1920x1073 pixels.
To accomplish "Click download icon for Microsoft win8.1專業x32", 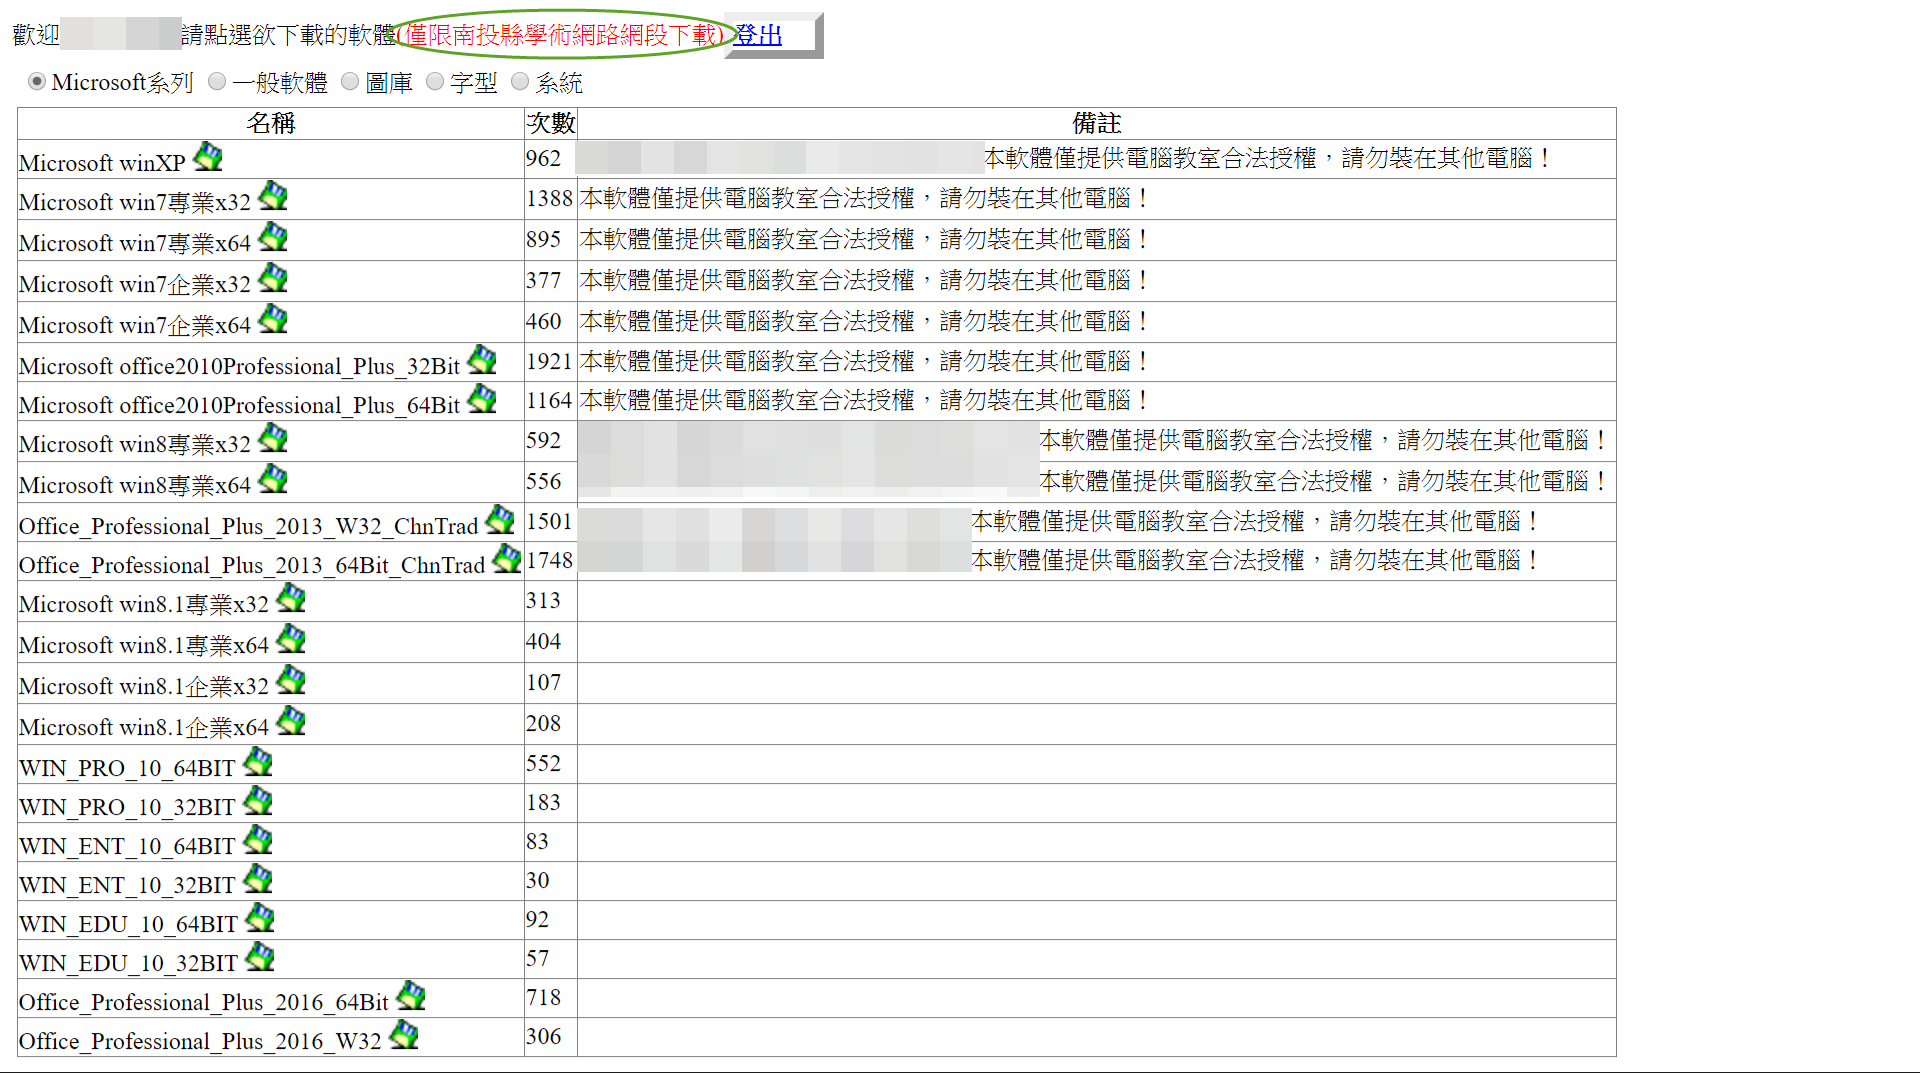I will [x=291, y=597].
